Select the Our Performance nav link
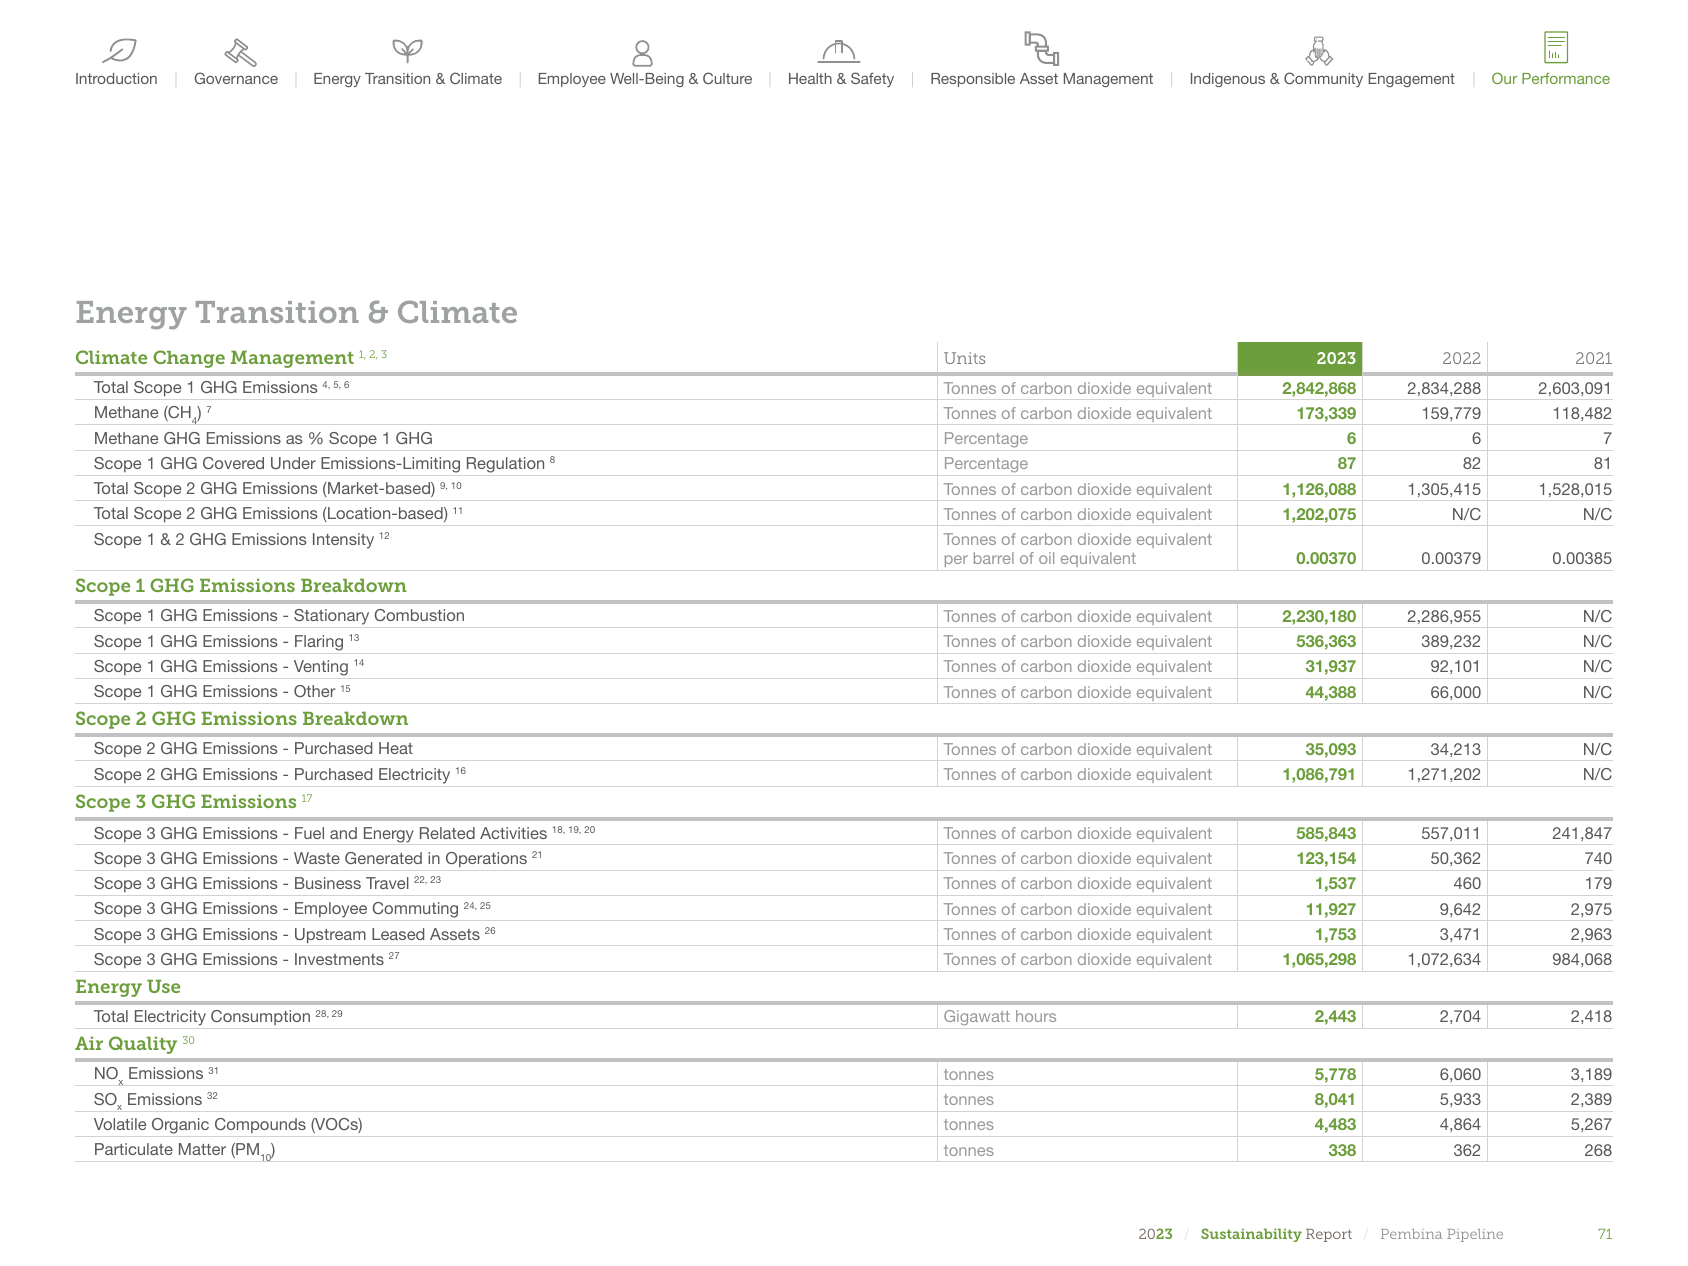Image resolution: width=1688 pixels, height=1266 pixels. pyautogui.click(x=1550, y=79)
